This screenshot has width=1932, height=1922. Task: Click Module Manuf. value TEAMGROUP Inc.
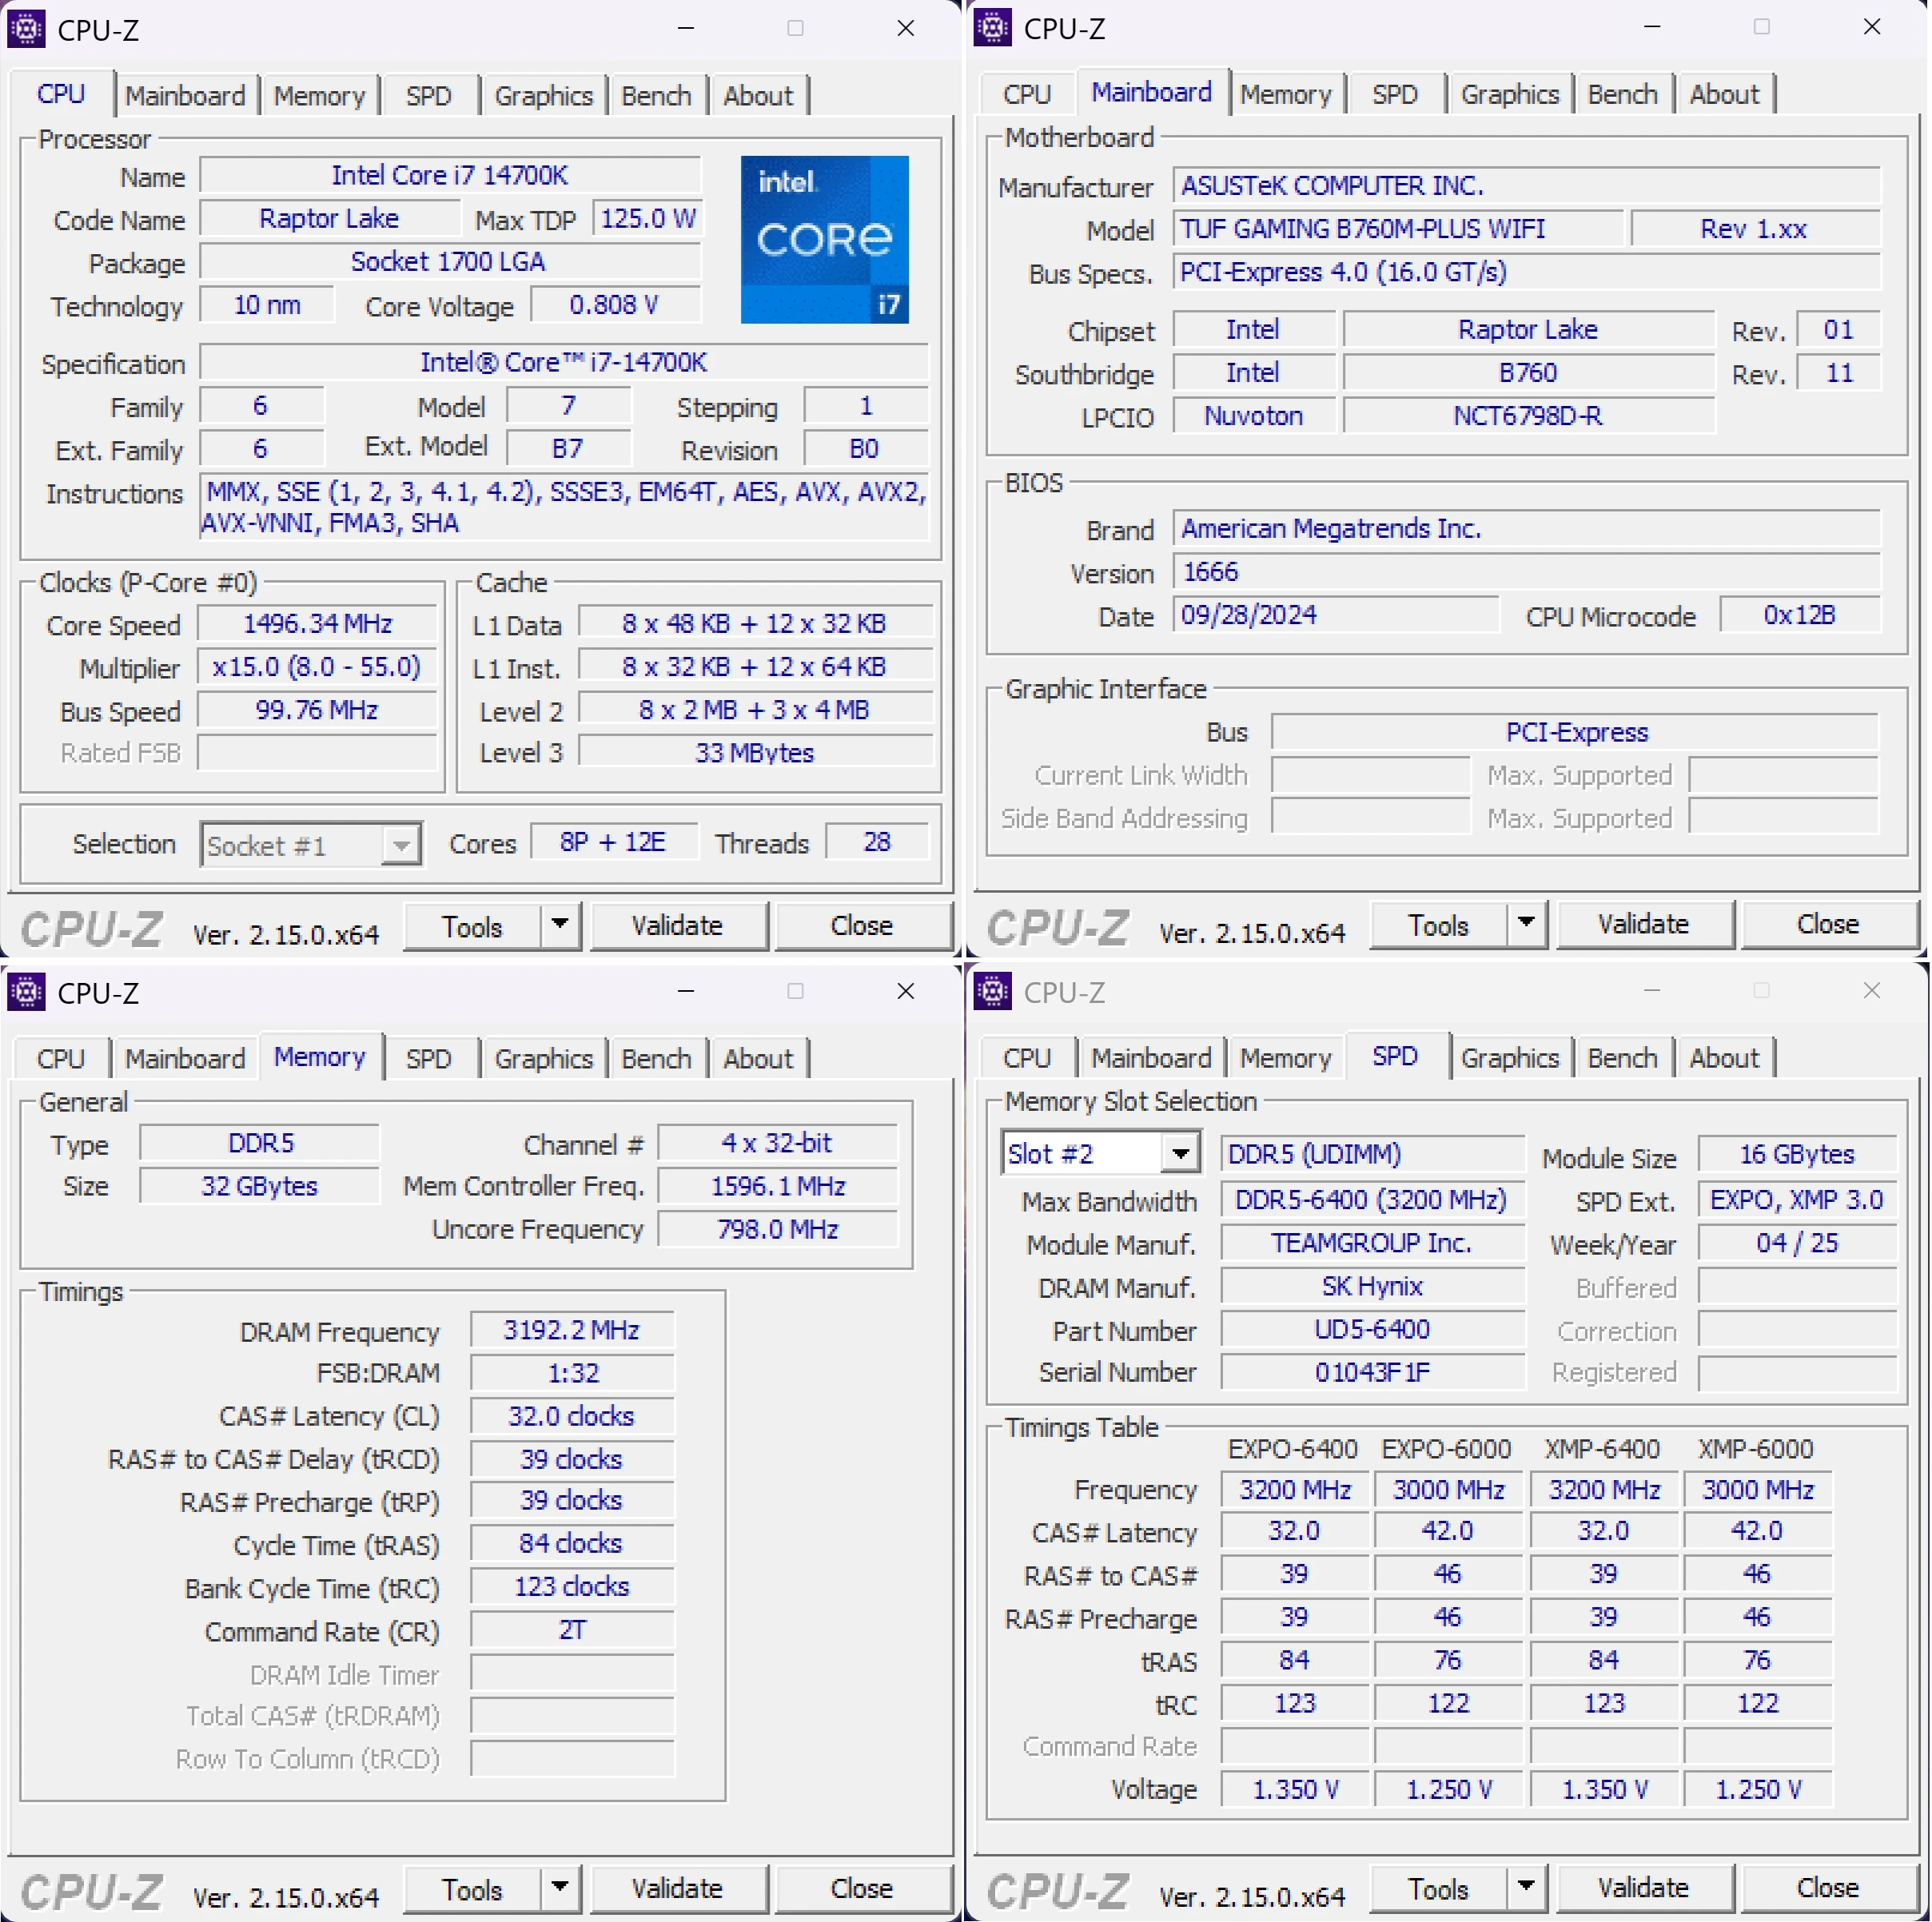pos(1372,1243)
